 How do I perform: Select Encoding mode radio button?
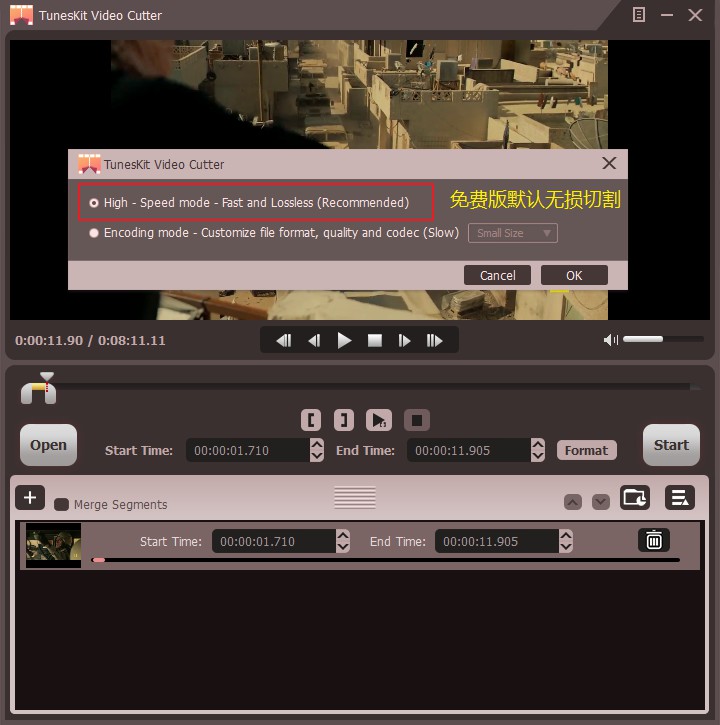click(94, 233)
